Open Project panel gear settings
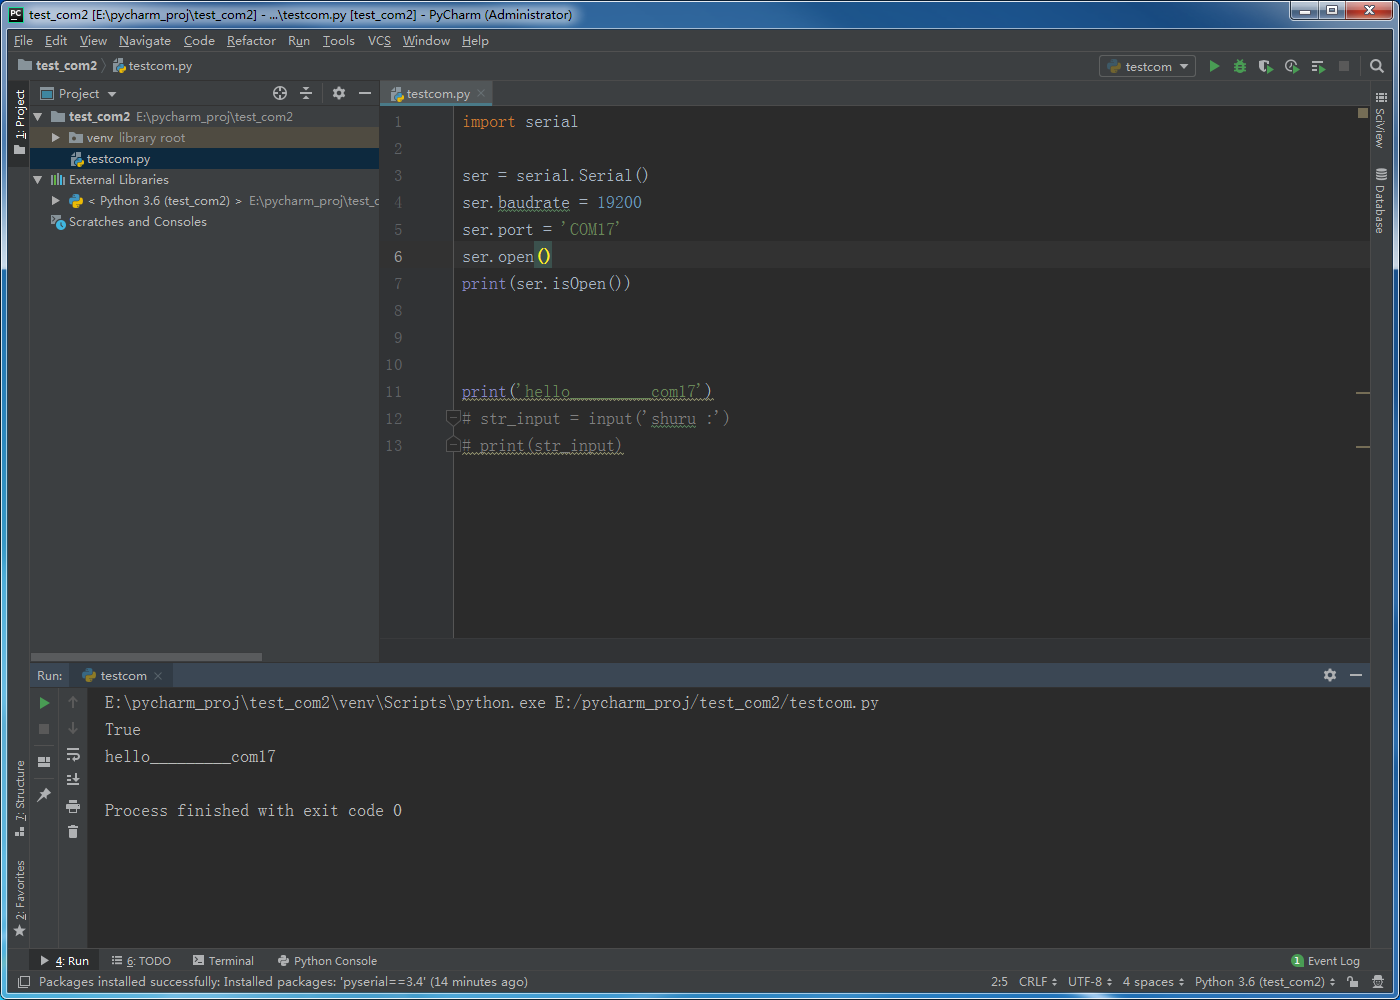Image resolution: width=1400 pixels, height=1000 pixels. point(339,93)
